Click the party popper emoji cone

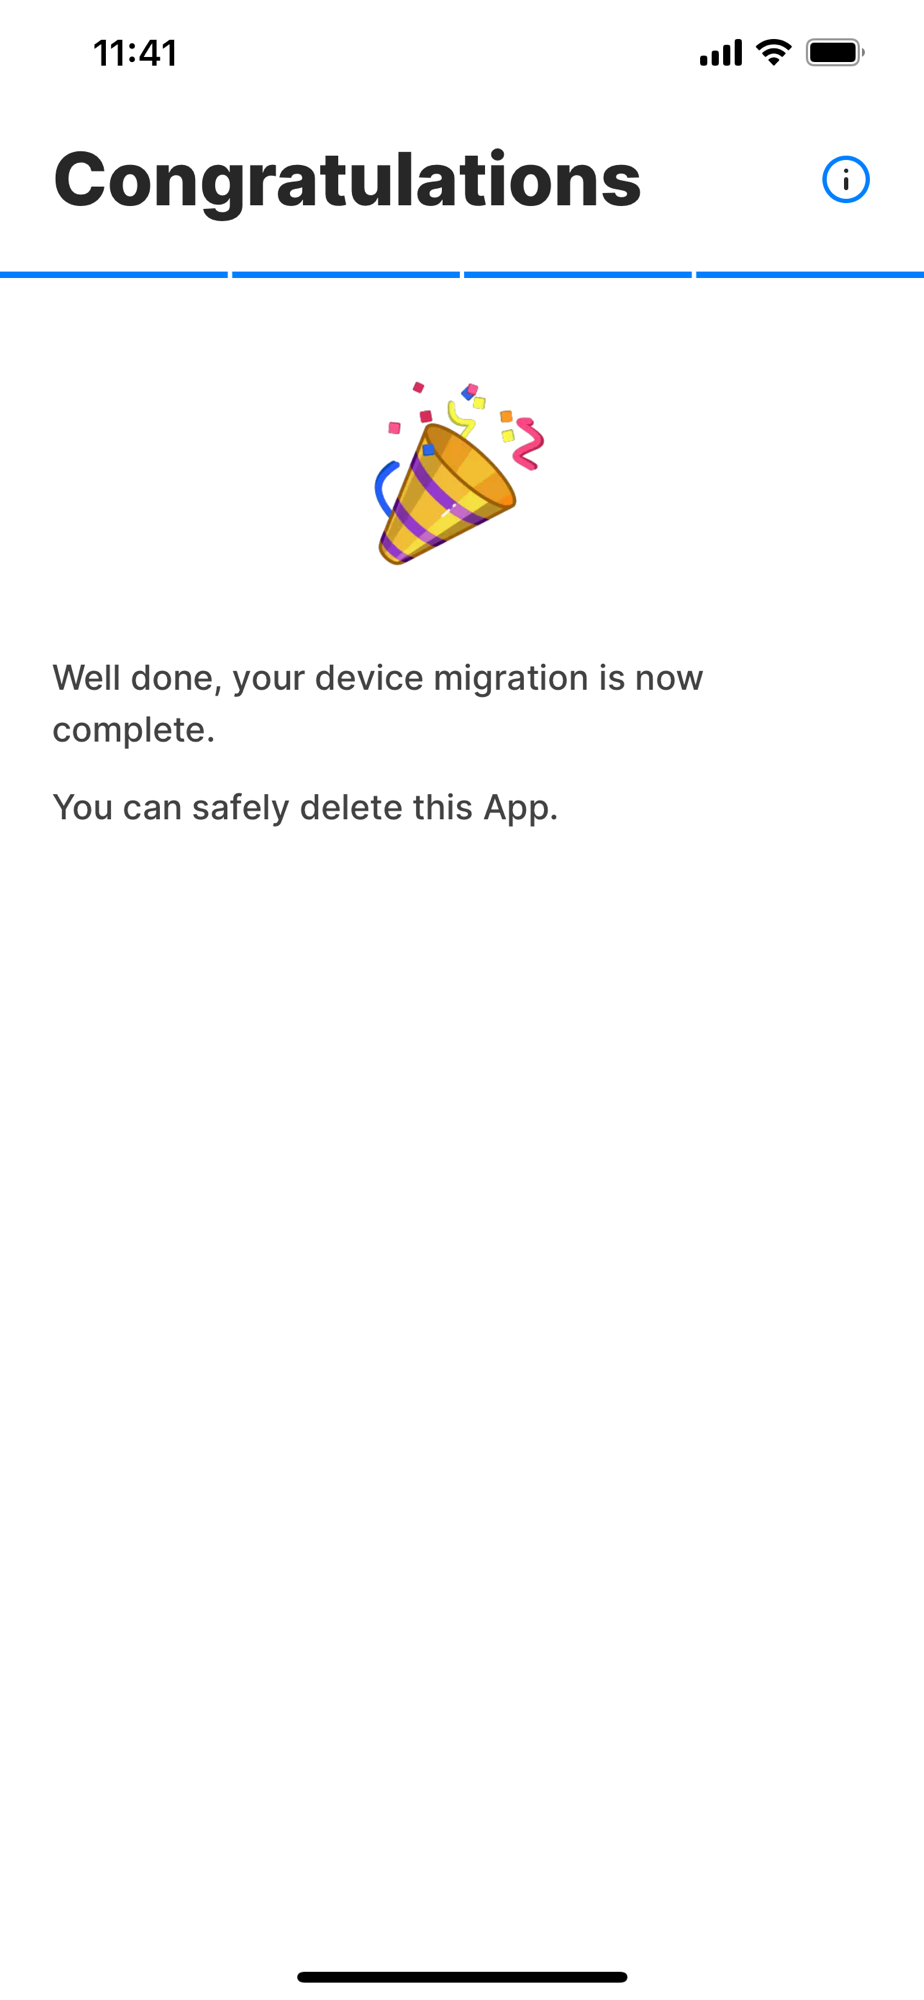point(446,494)
